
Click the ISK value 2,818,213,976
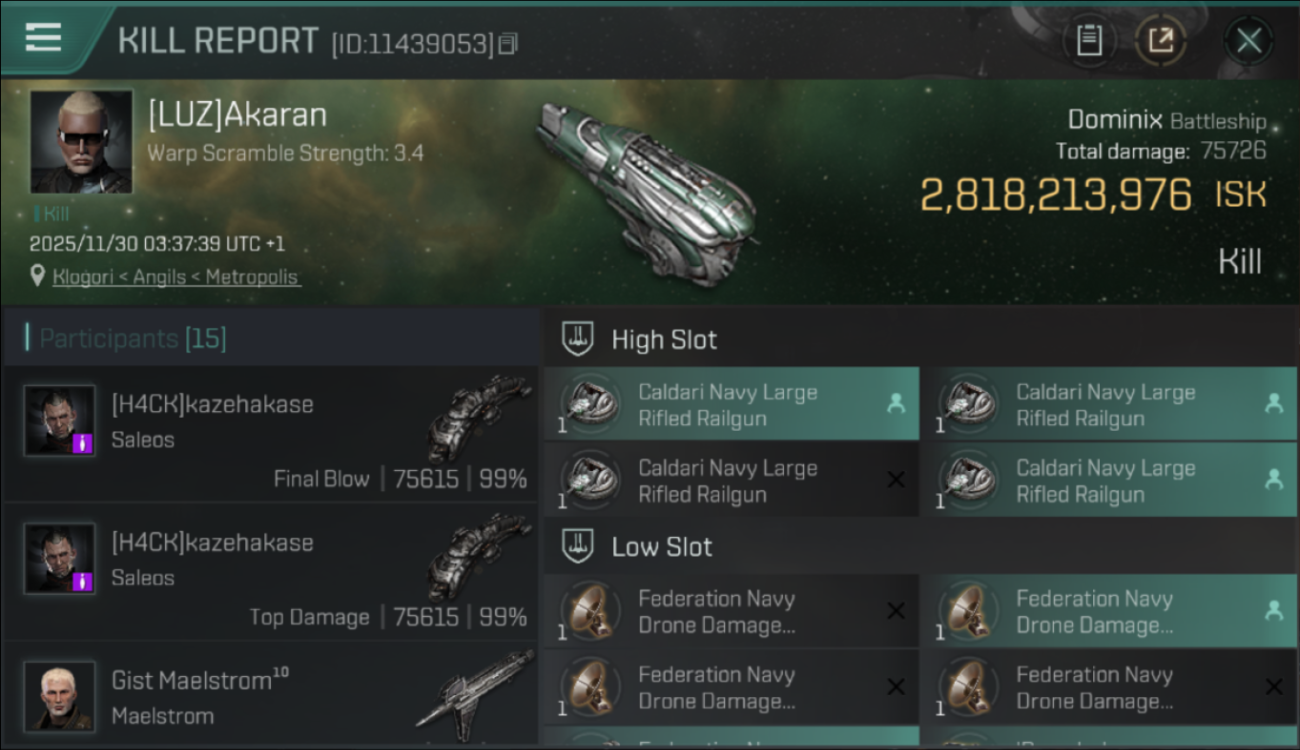click(x=1056, y=195)
